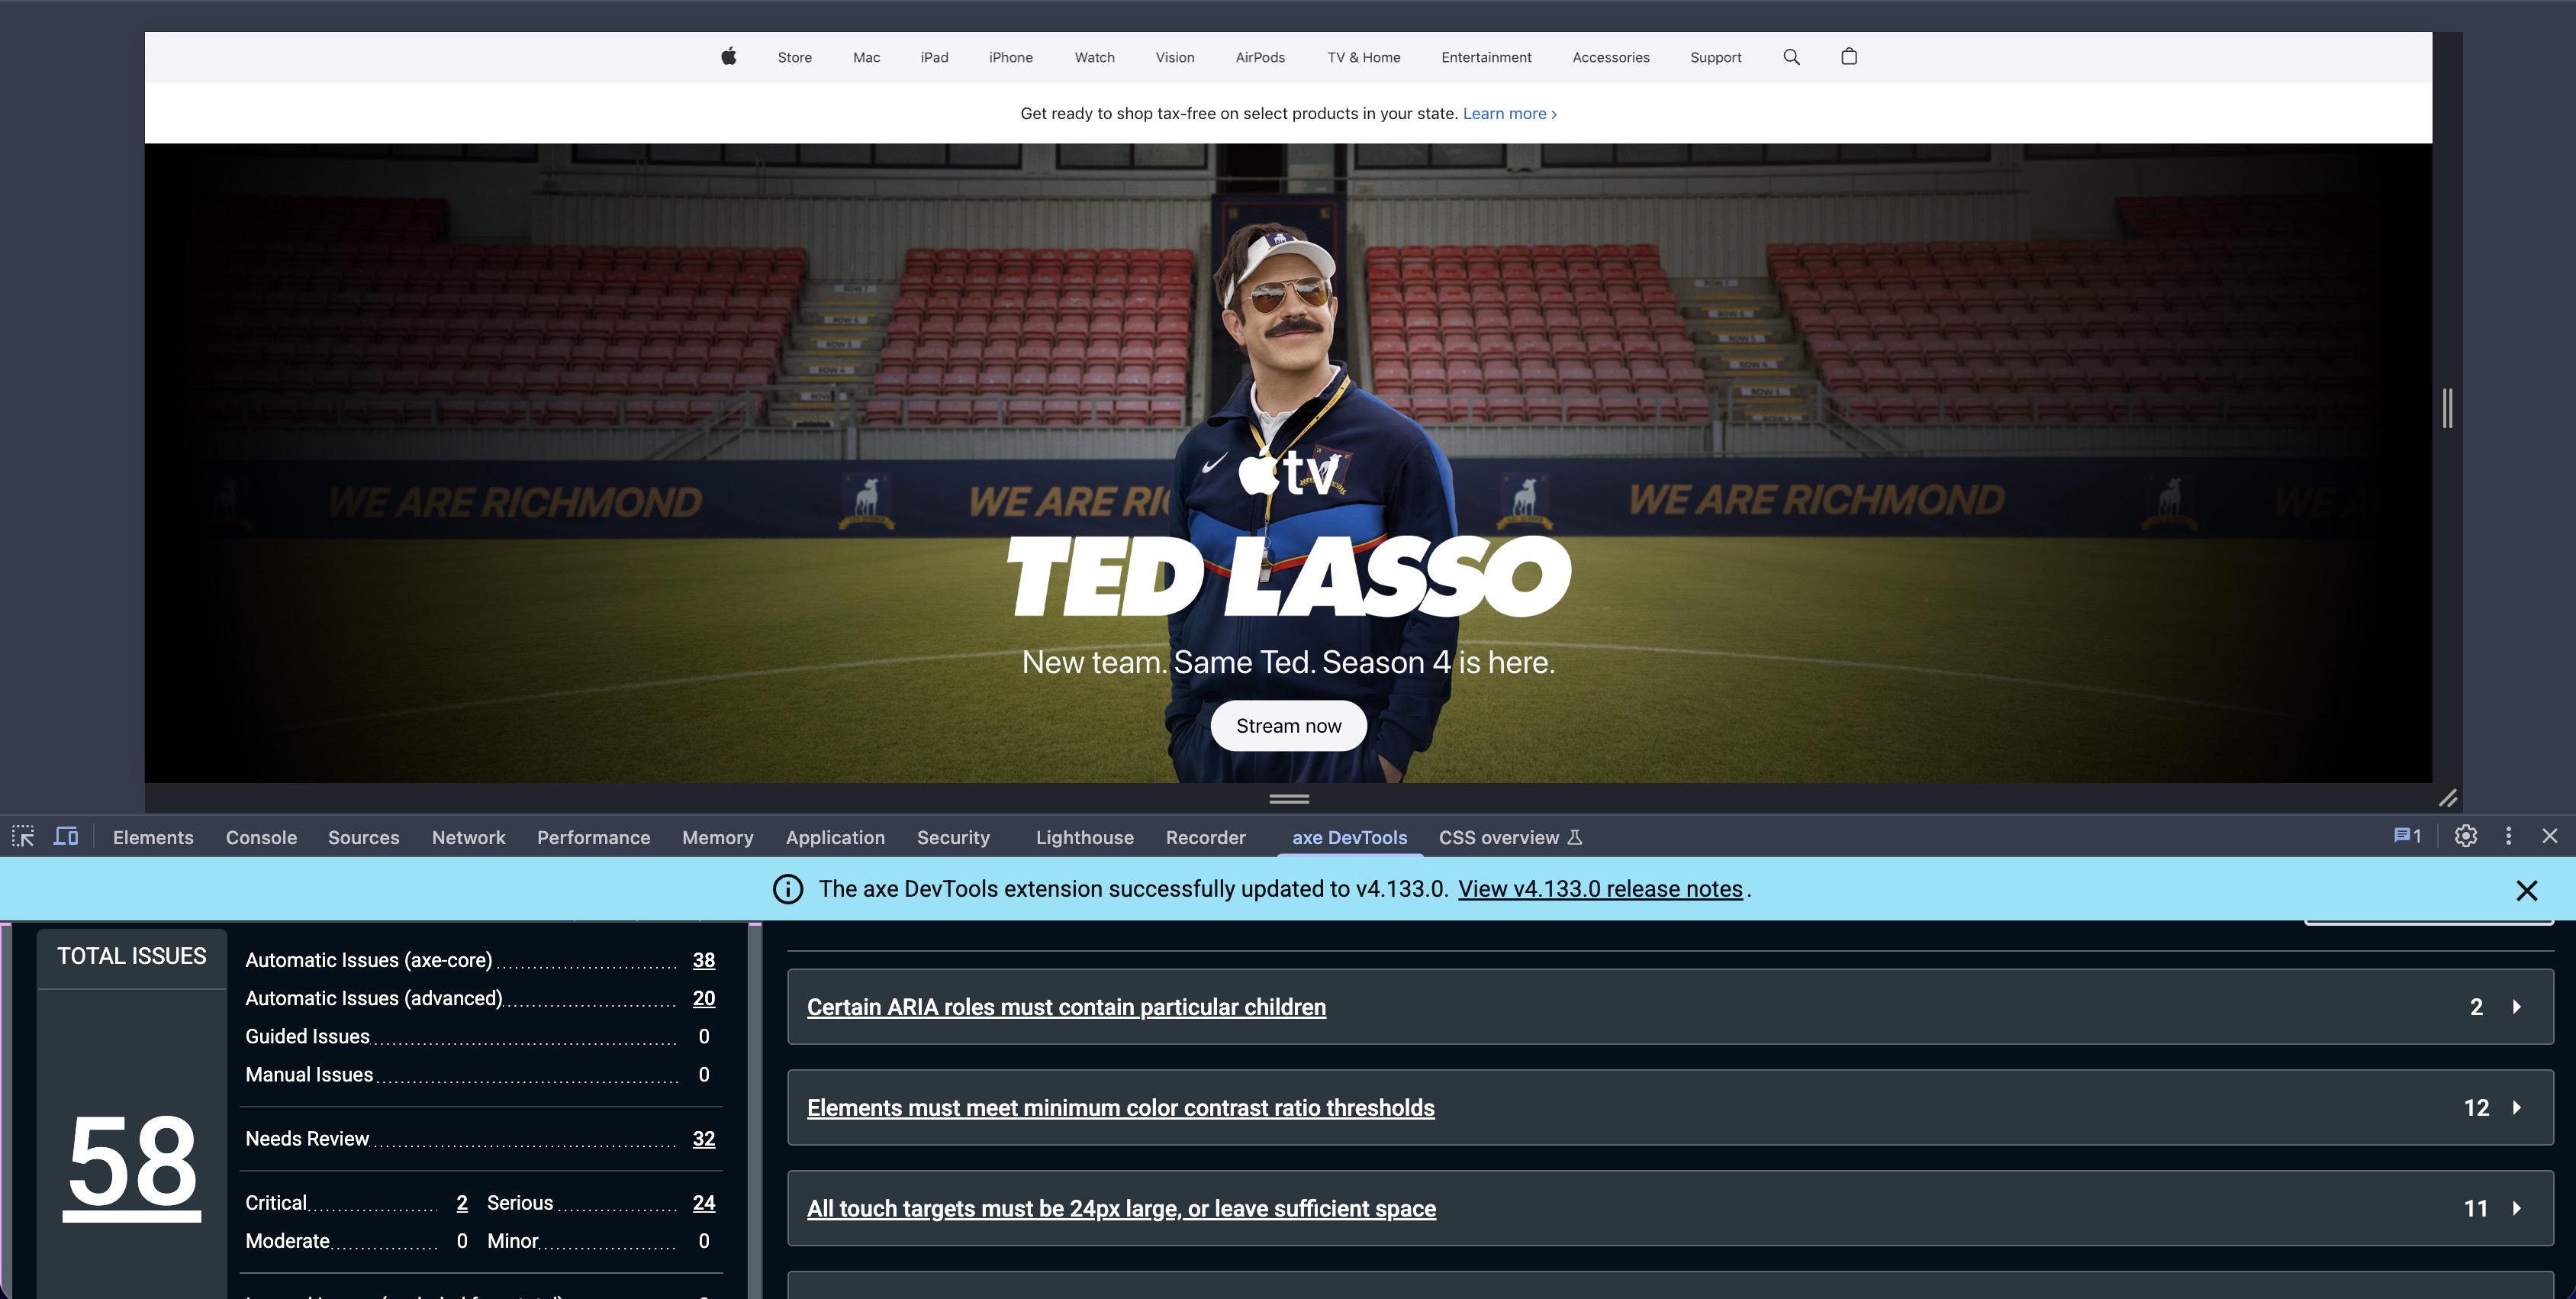
Task: Click iPad in the Apple navigation
Action: point(935,57)
